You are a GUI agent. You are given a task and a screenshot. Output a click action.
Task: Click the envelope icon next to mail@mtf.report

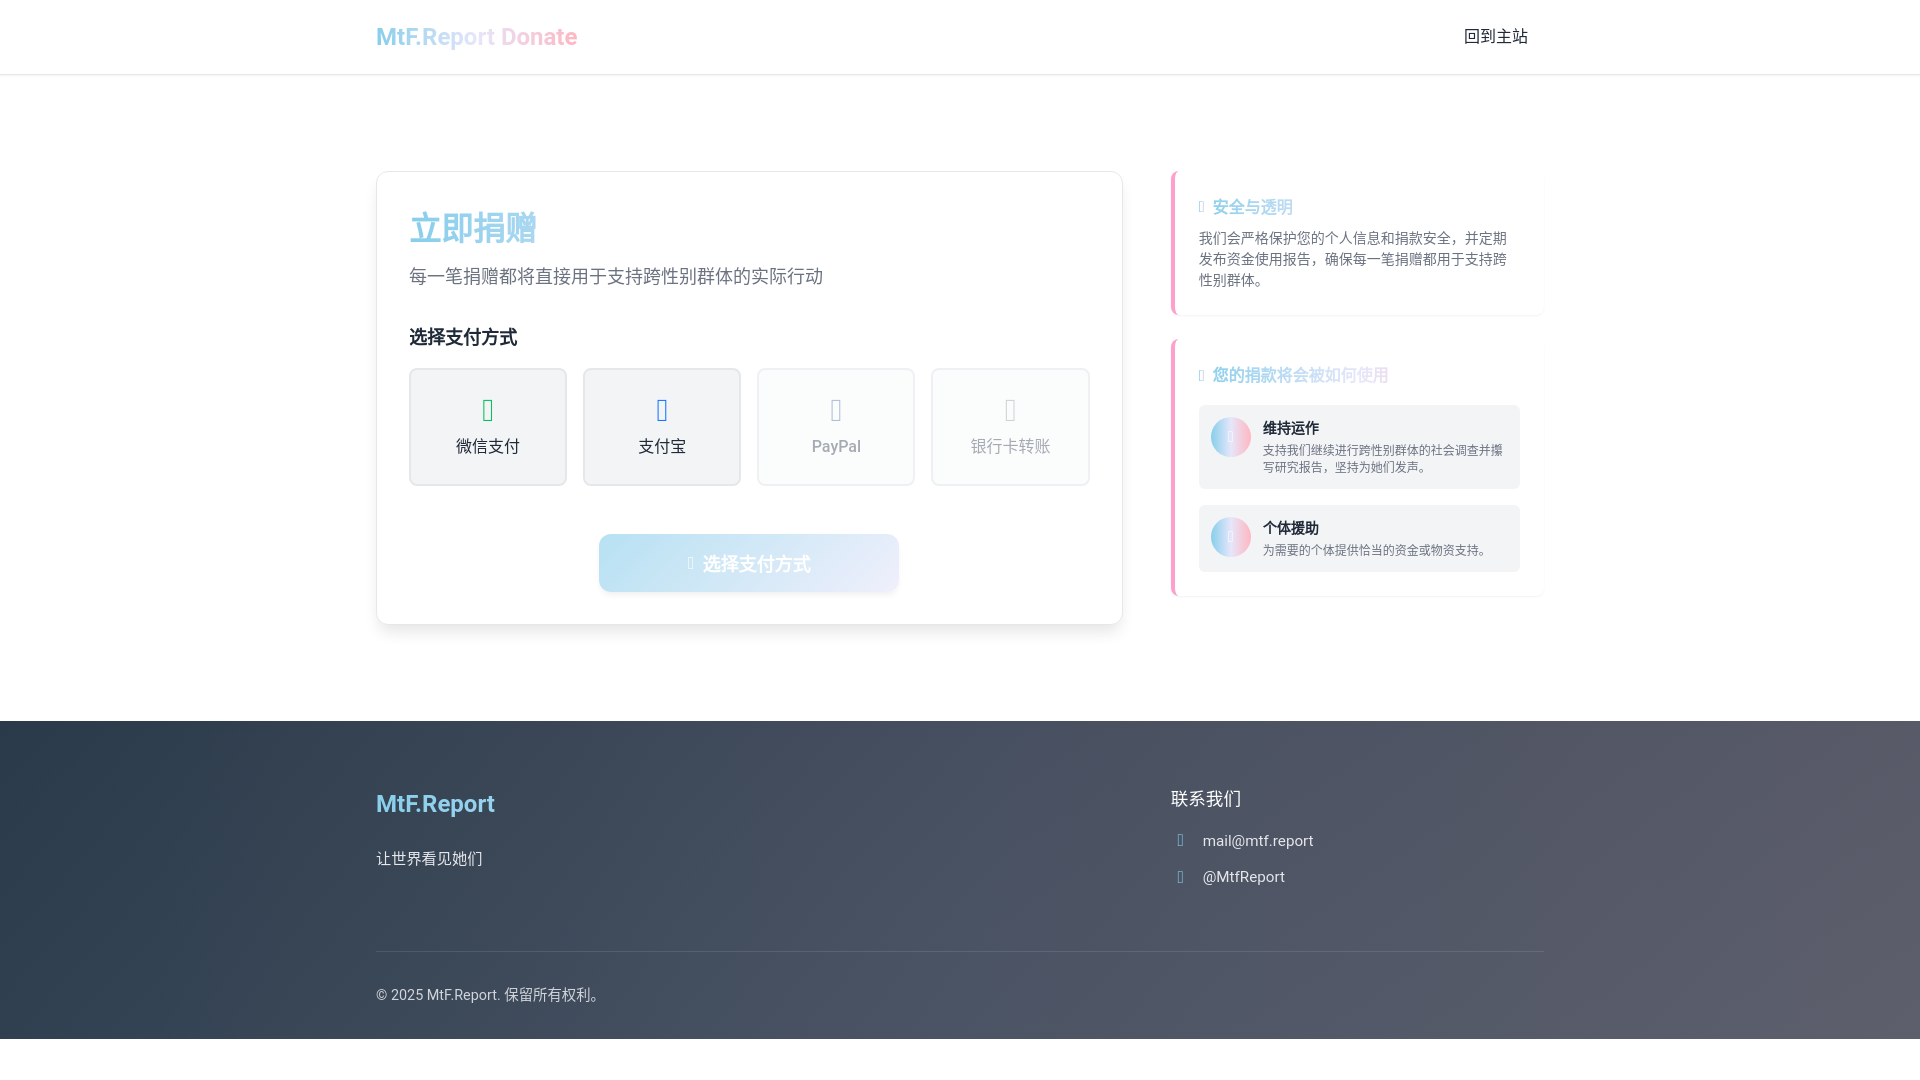[x=1180, y=841]
